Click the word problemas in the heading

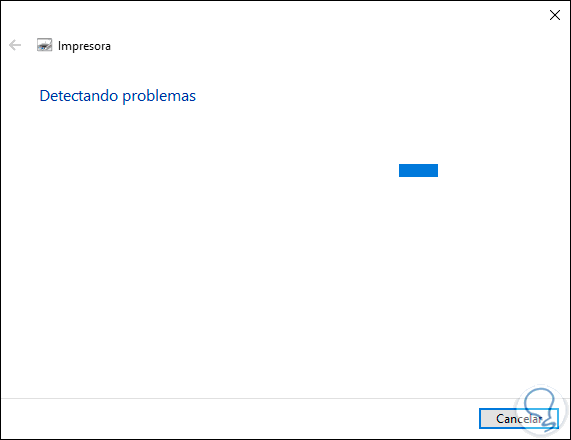[159, 97]
